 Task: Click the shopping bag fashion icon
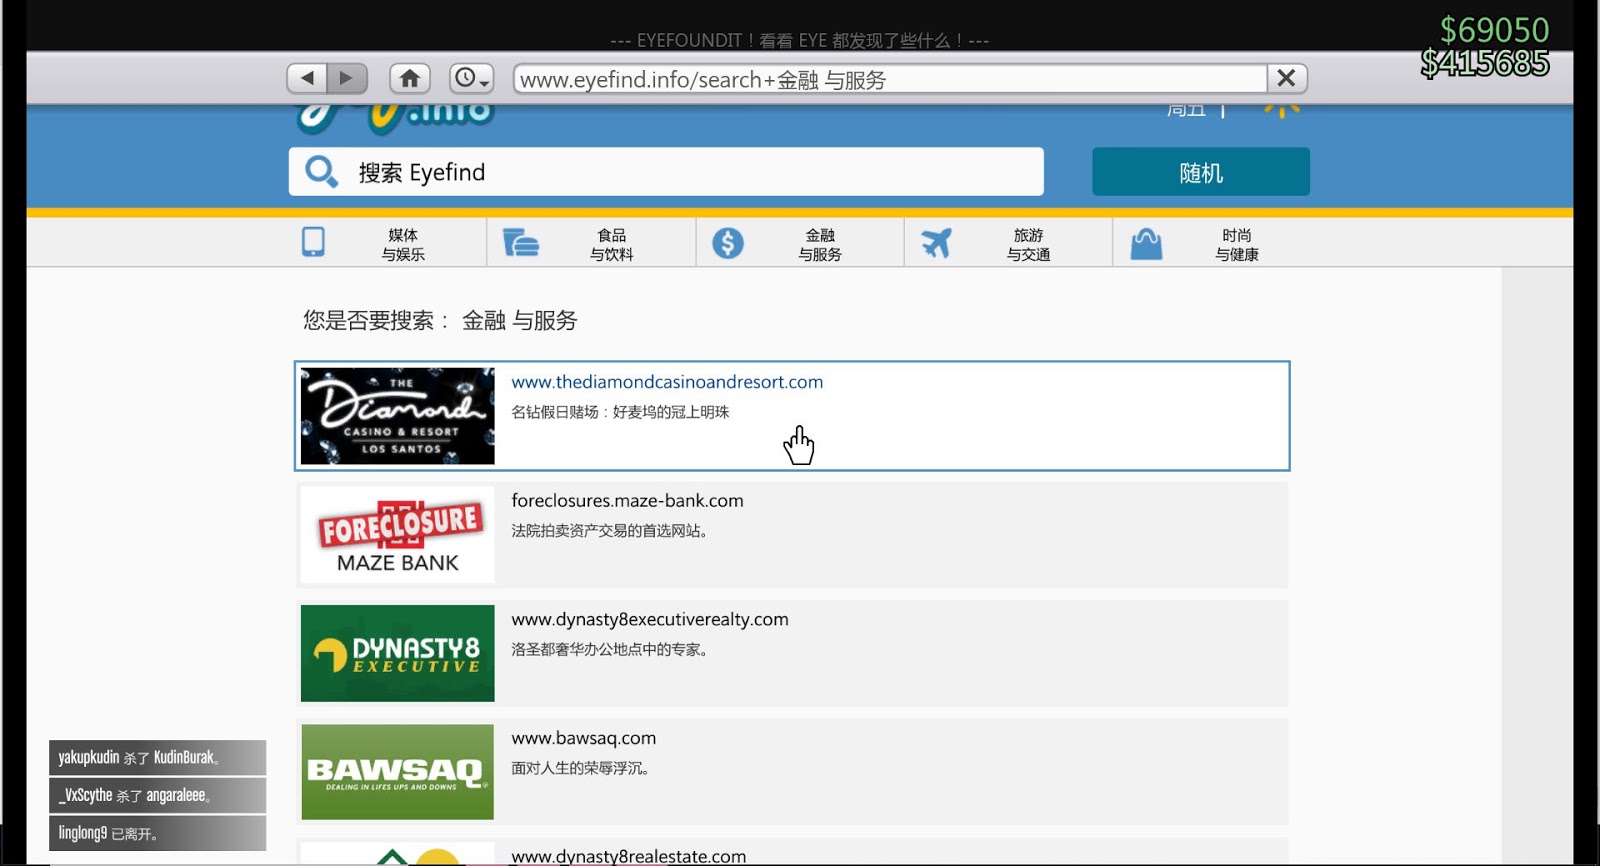(1146, 243)
